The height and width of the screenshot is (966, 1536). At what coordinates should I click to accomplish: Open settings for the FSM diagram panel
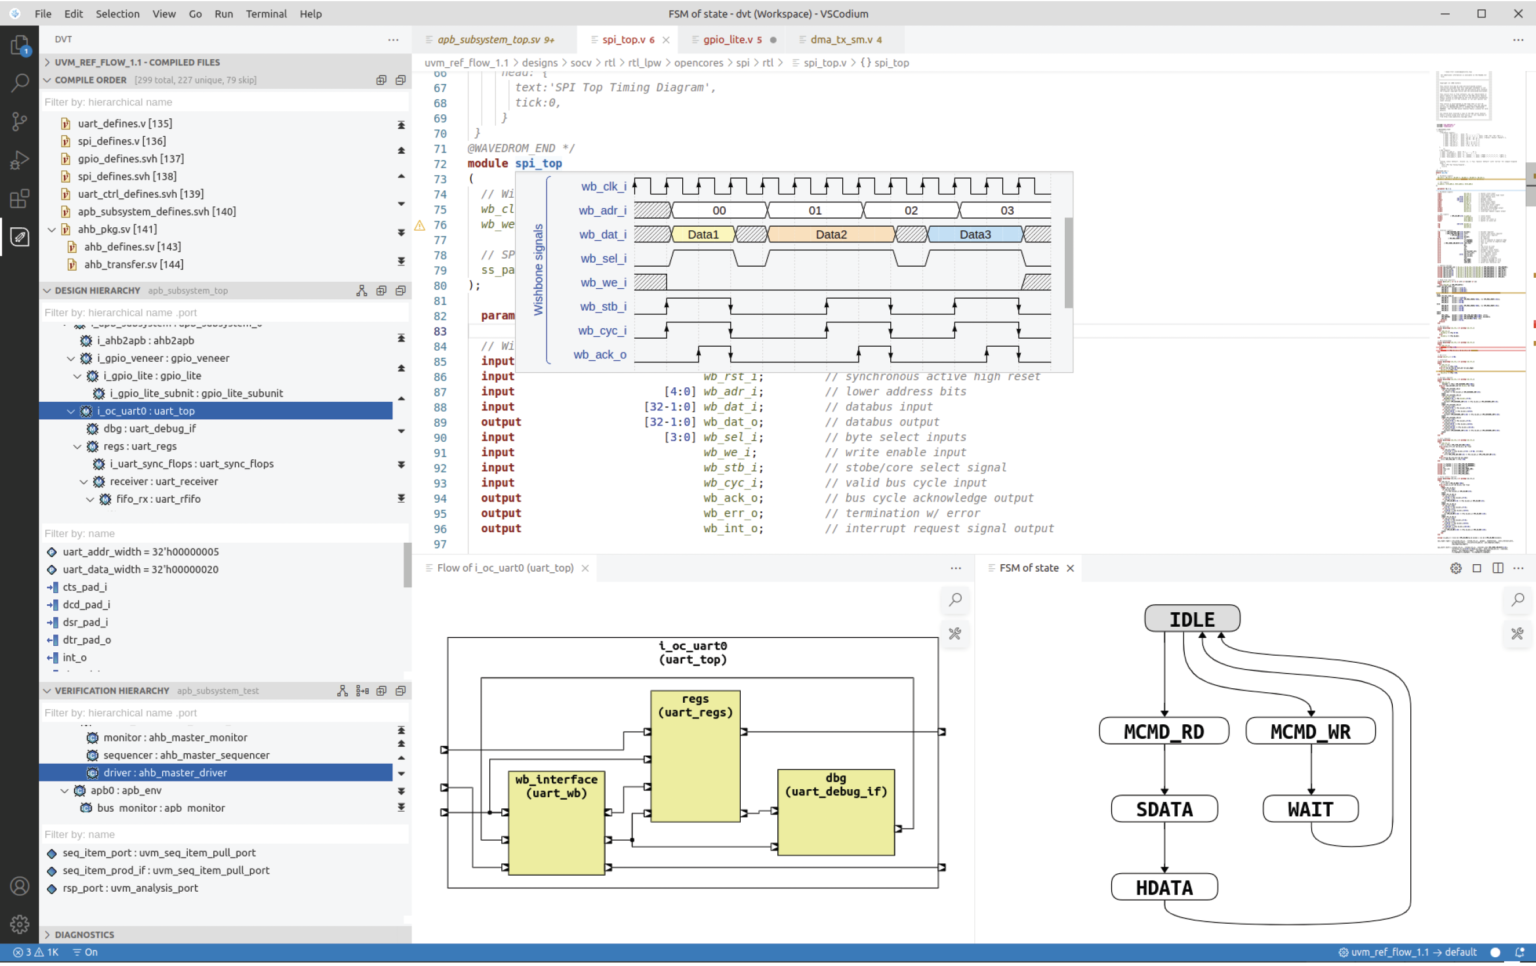pyautogui.click(x=1456, y=567)
